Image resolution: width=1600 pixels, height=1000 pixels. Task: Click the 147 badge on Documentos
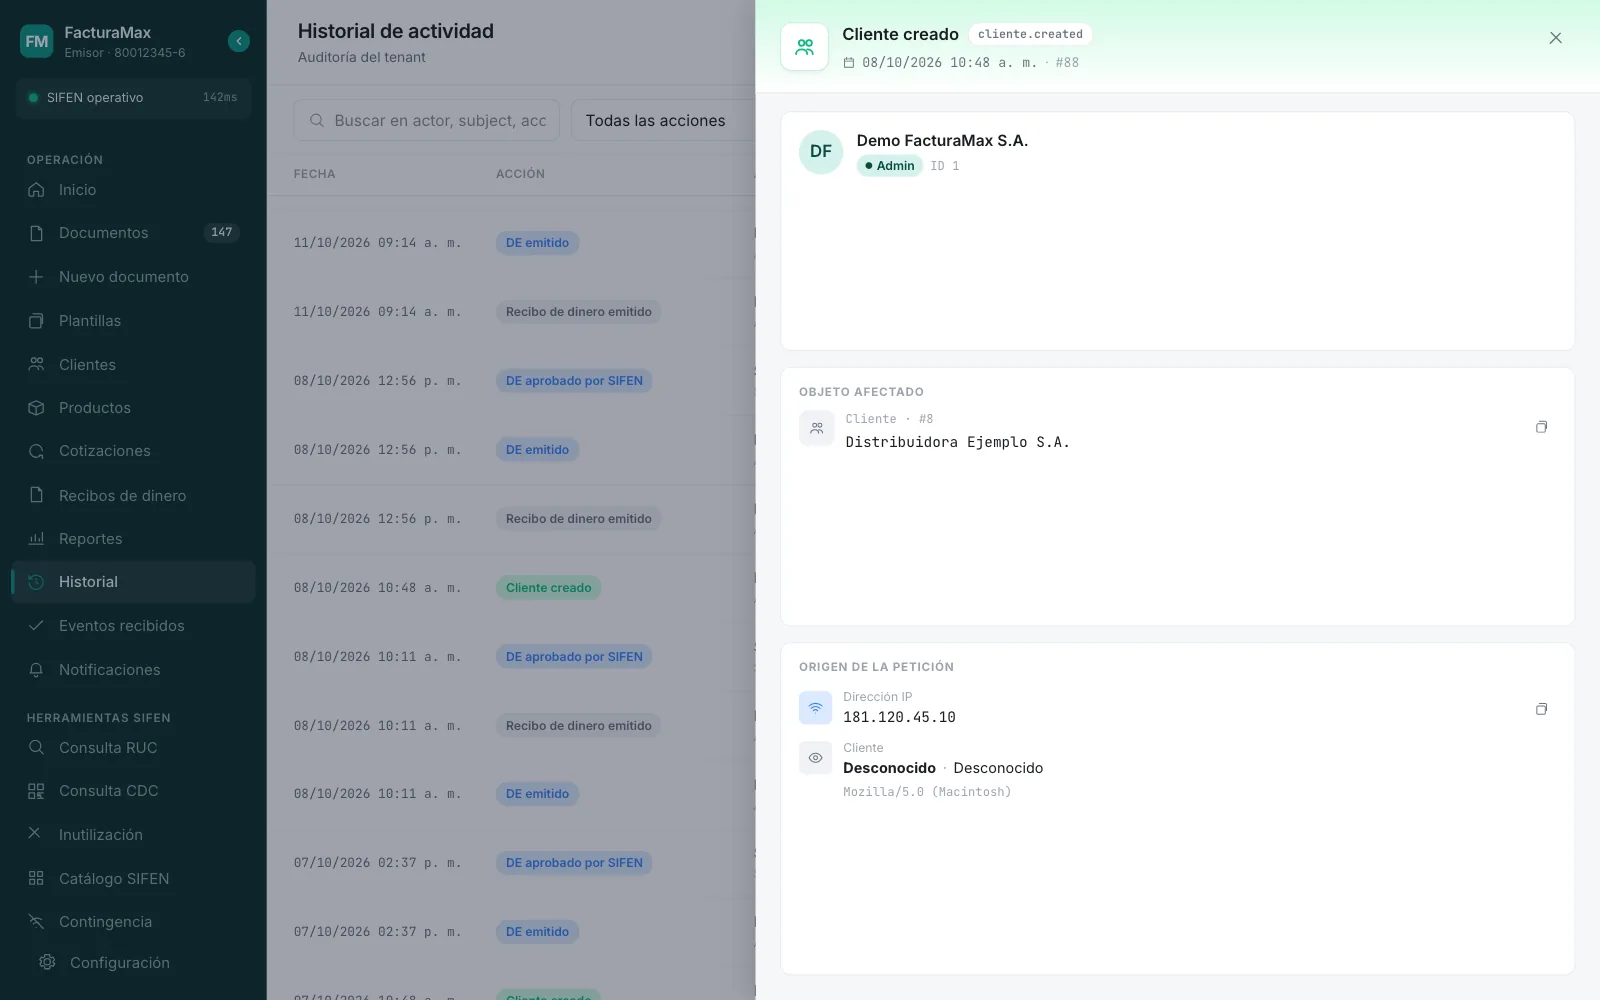coord(221,232)
